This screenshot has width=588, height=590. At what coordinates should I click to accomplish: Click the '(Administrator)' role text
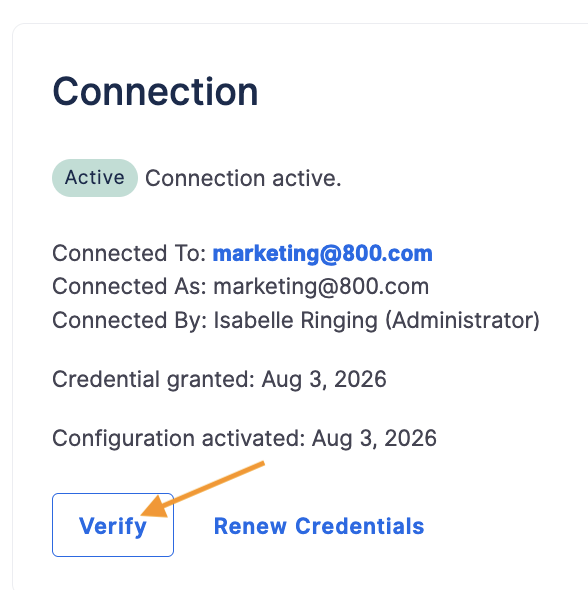tap(463, 321)
